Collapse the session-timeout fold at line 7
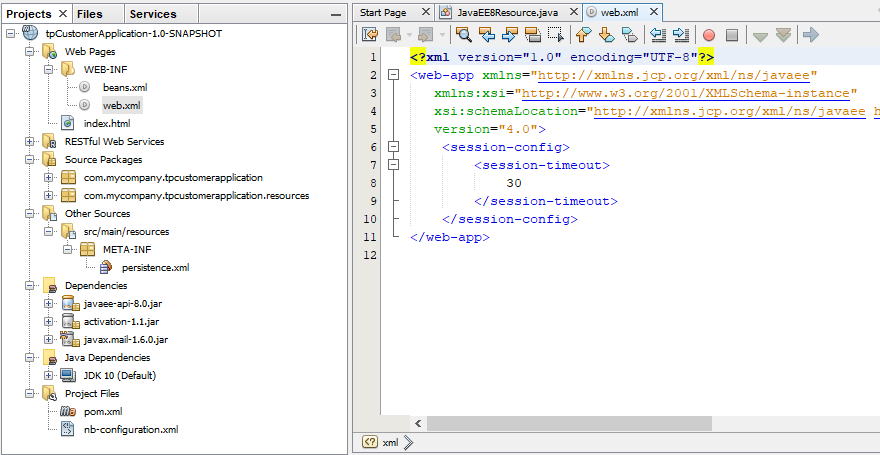 pyautogui.click(x=394, y=164)
